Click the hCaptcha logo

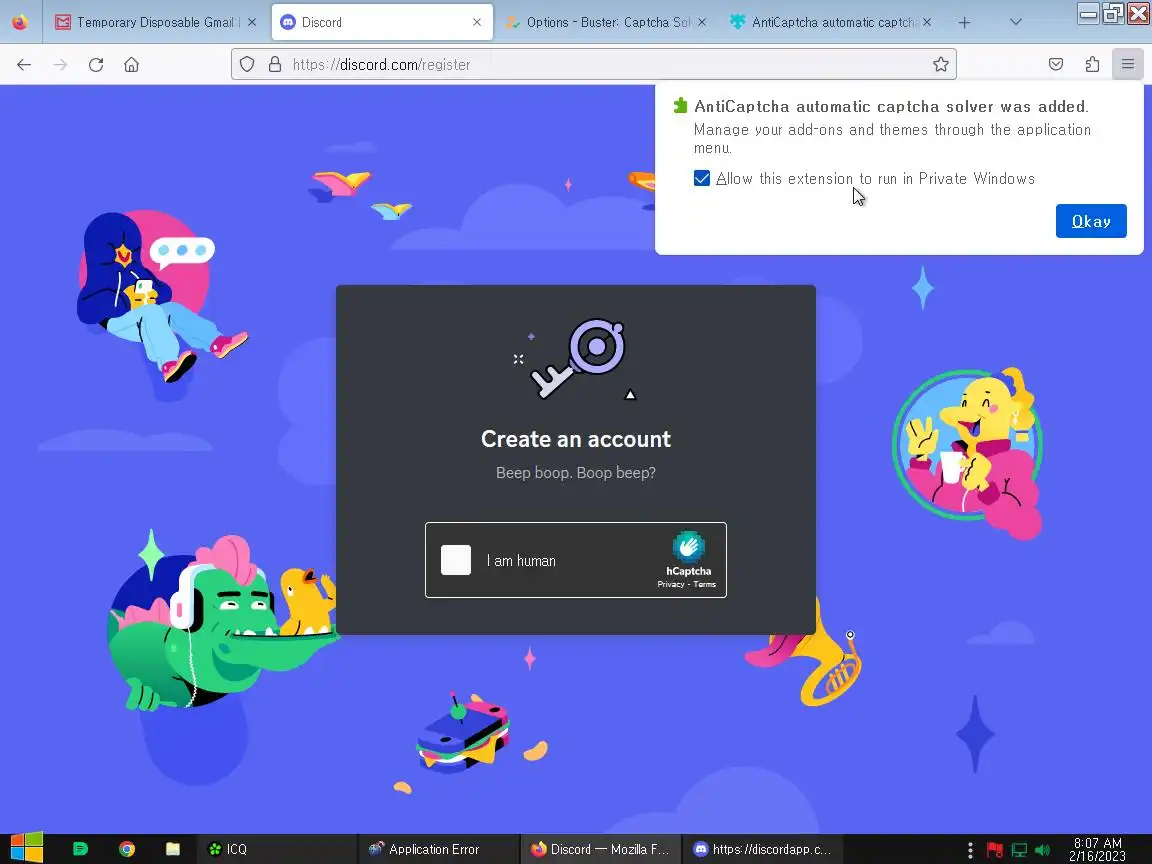click(688, 547)
